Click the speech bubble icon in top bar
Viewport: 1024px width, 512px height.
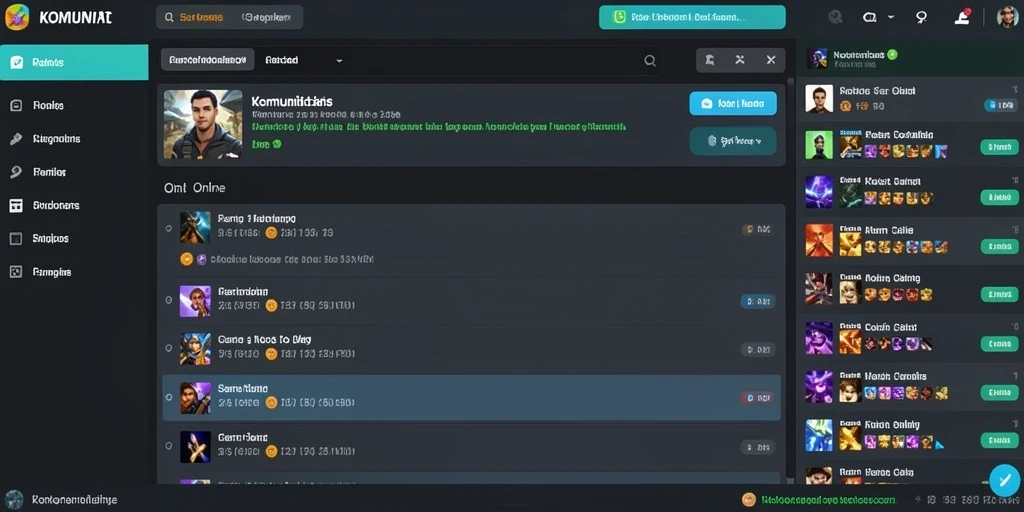click(870, 18)
